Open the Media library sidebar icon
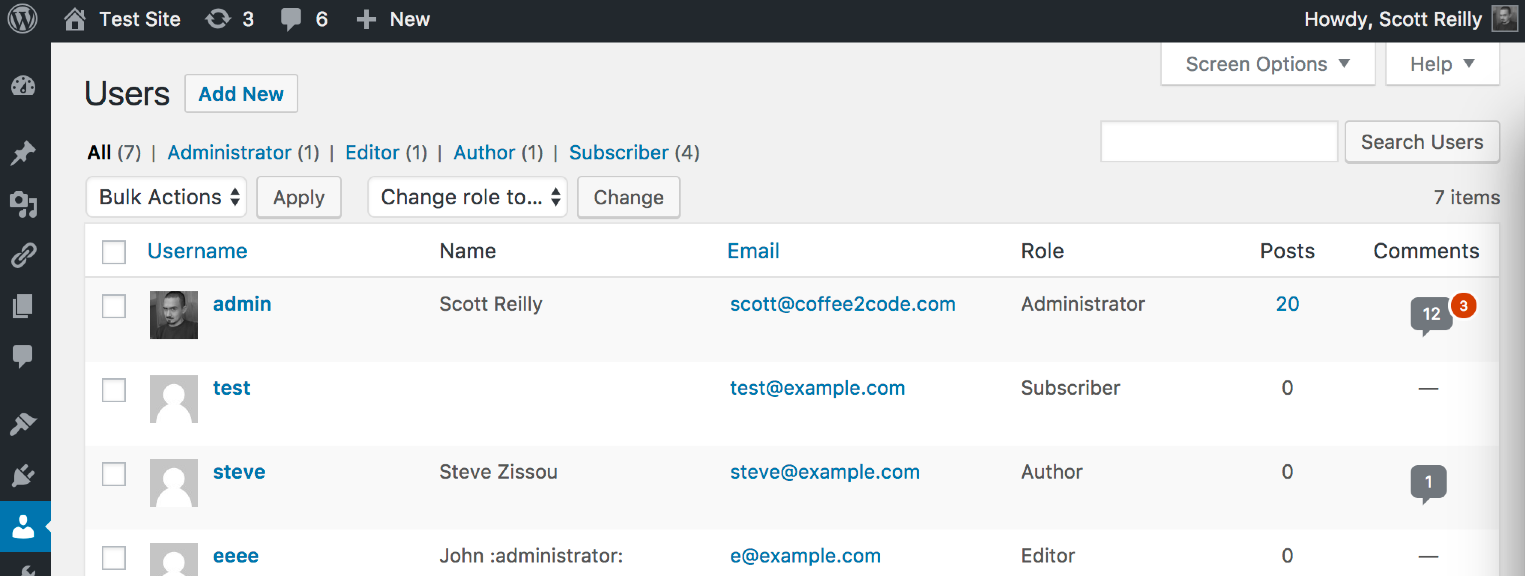Screen dimensions: 1525x576 pos(24,205)
